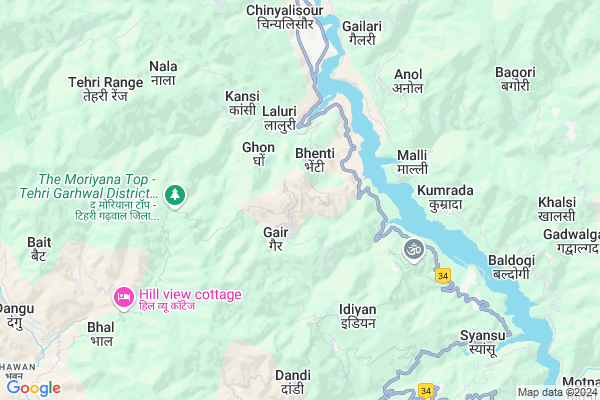Viewport: 600px width, 400px height.
Task: Click the upper highway 34 shield
Action: point(443,276)
